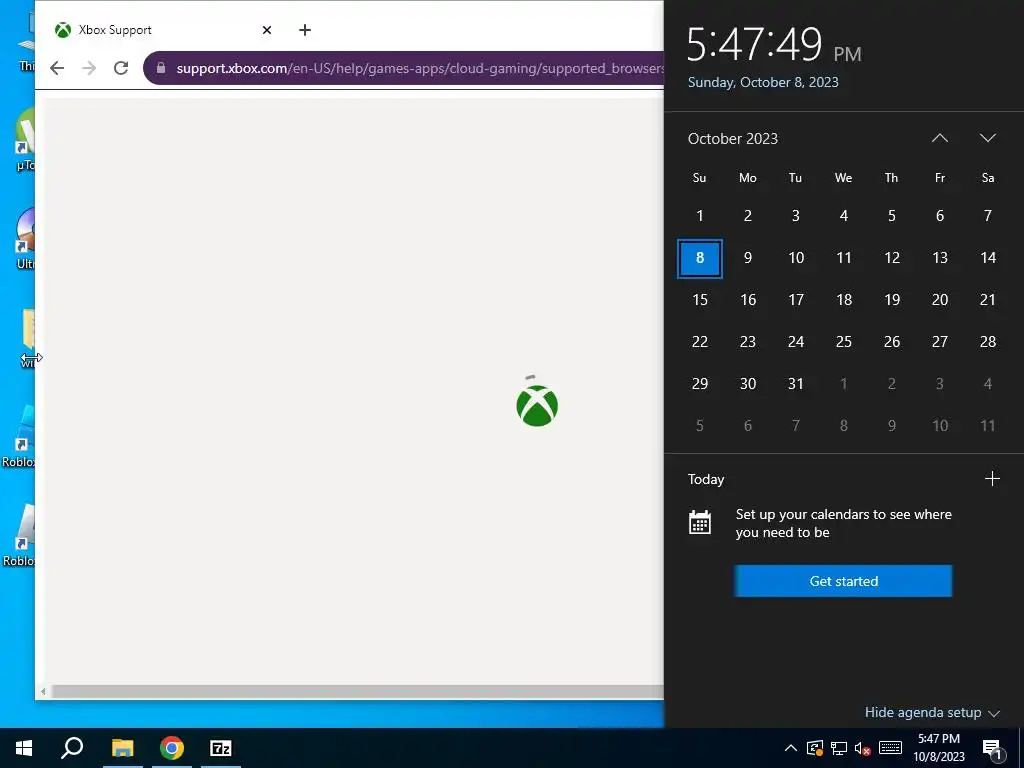Select October 14 in the calendar
The image size is (1024, 768).
click(987, 258)
